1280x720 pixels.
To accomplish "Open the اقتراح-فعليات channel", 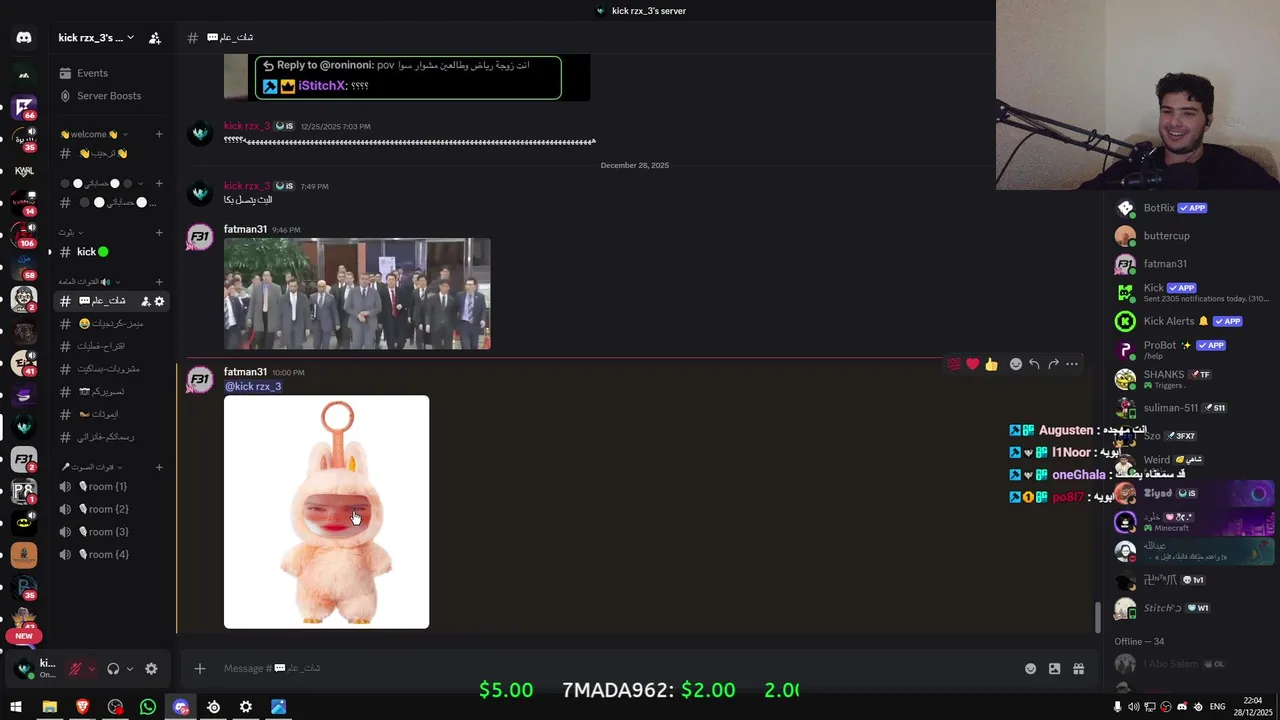I will (111, 346).
